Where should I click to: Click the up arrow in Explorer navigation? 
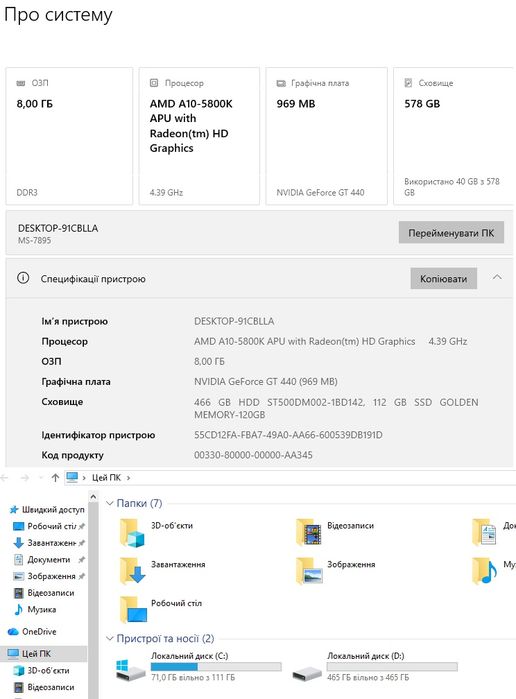pos(55,477)
